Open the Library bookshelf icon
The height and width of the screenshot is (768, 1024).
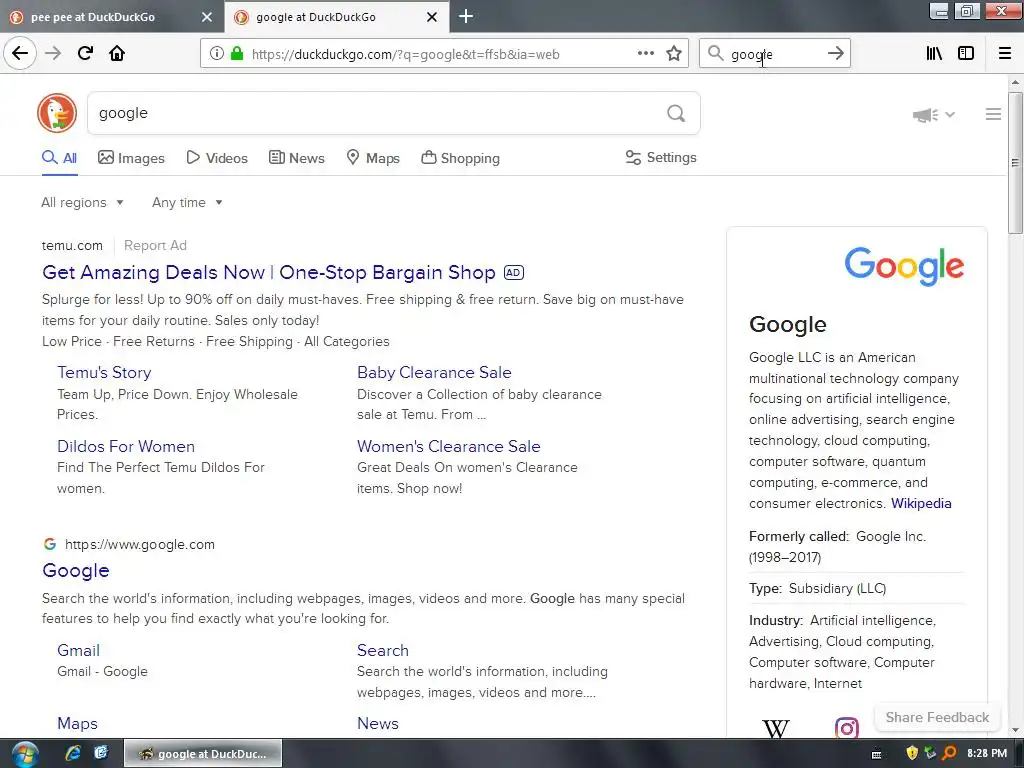pos(934,54)
